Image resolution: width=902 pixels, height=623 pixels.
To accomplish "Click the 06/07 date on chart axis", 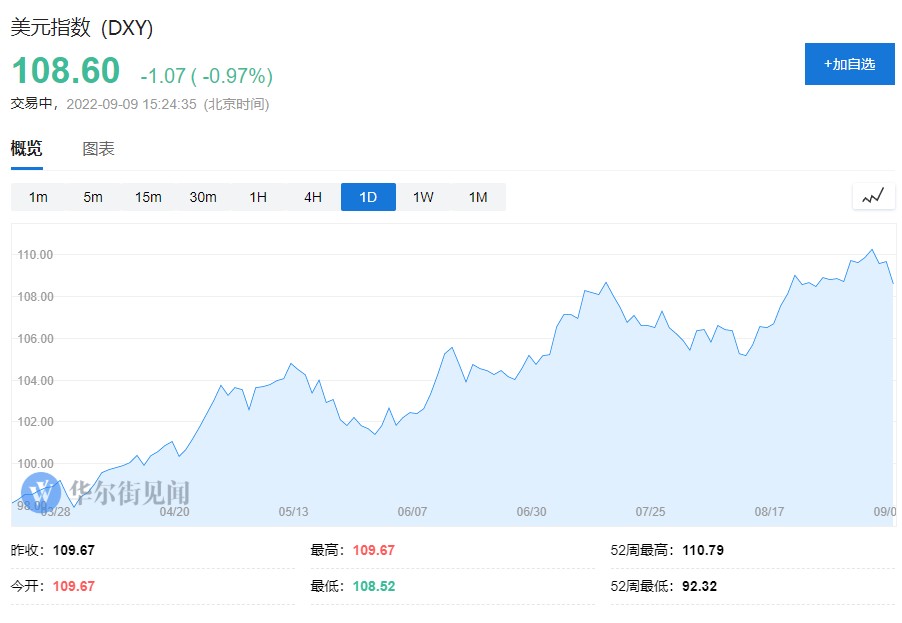I will (x=412, y=511).
